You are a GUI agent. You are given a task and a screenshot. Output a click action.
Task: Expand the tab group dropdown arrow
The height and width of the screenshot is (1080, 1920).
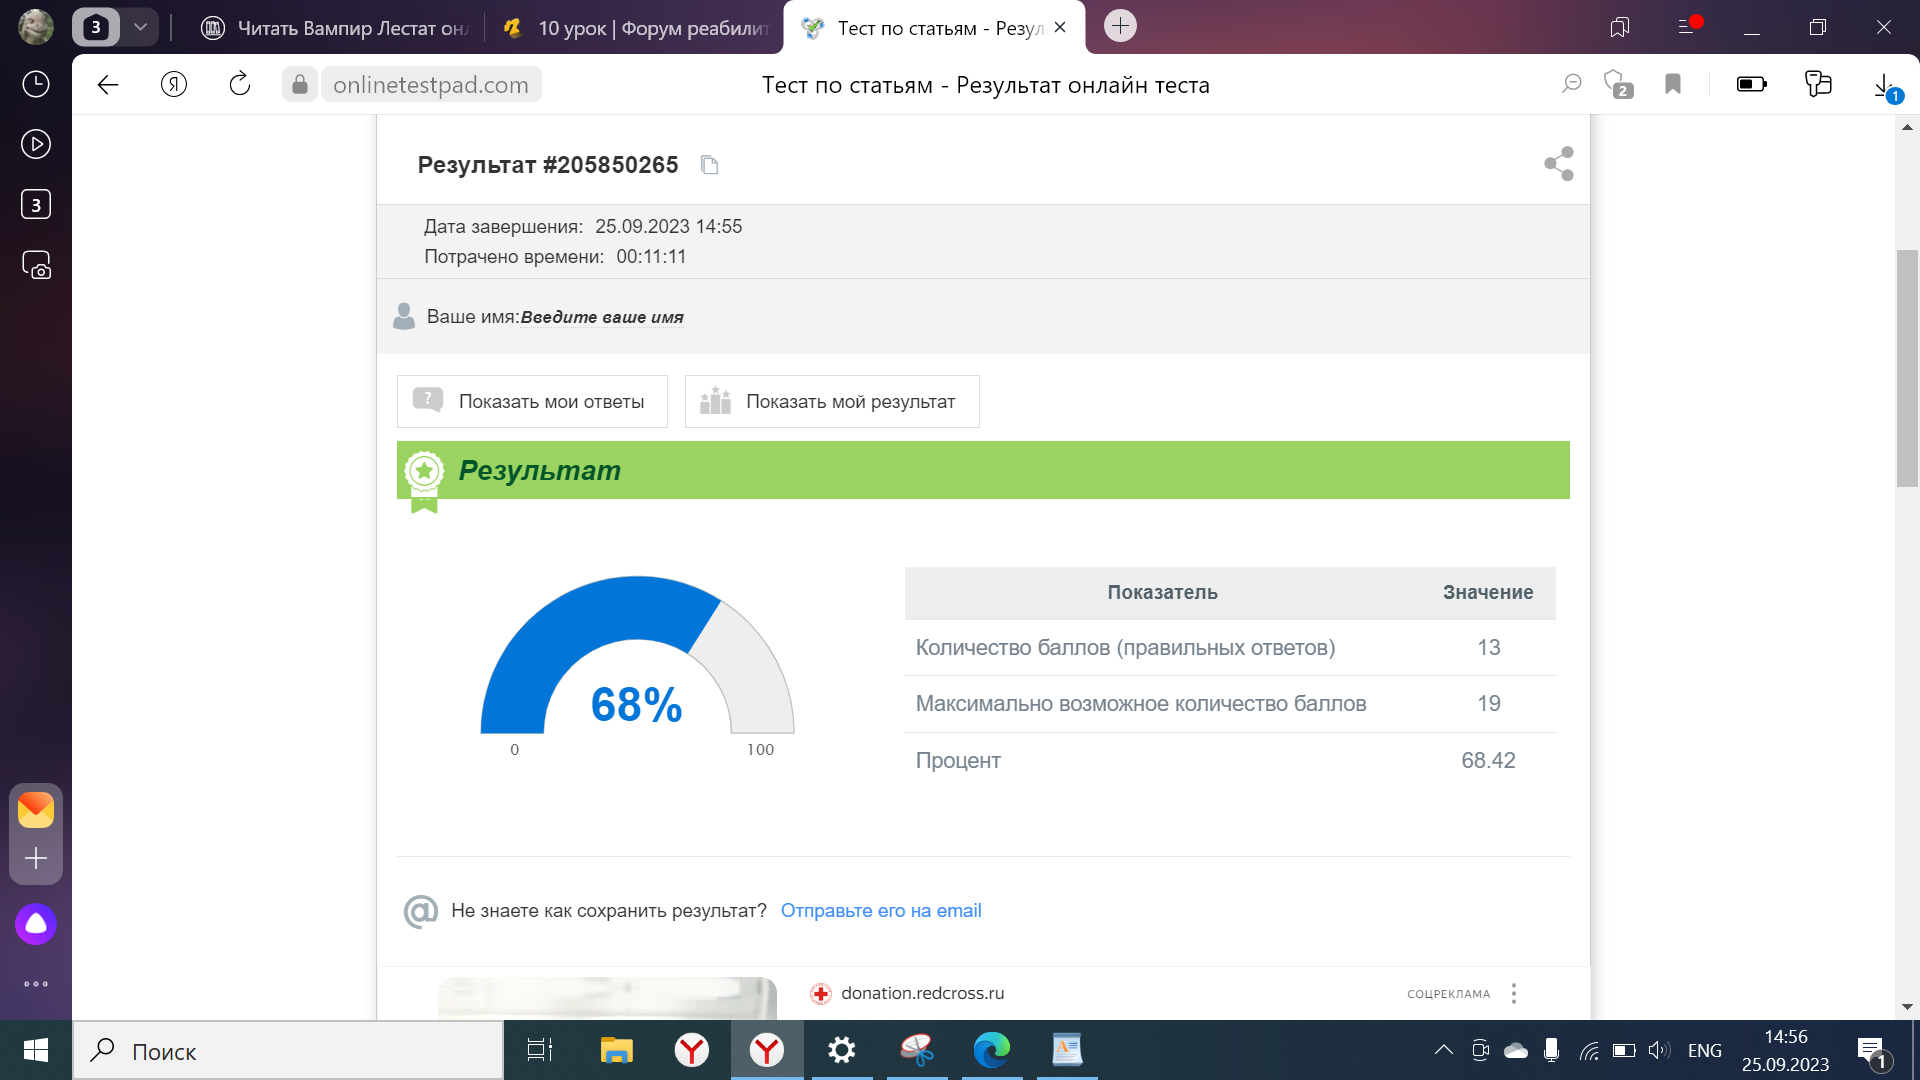click(x=140, y=27)
